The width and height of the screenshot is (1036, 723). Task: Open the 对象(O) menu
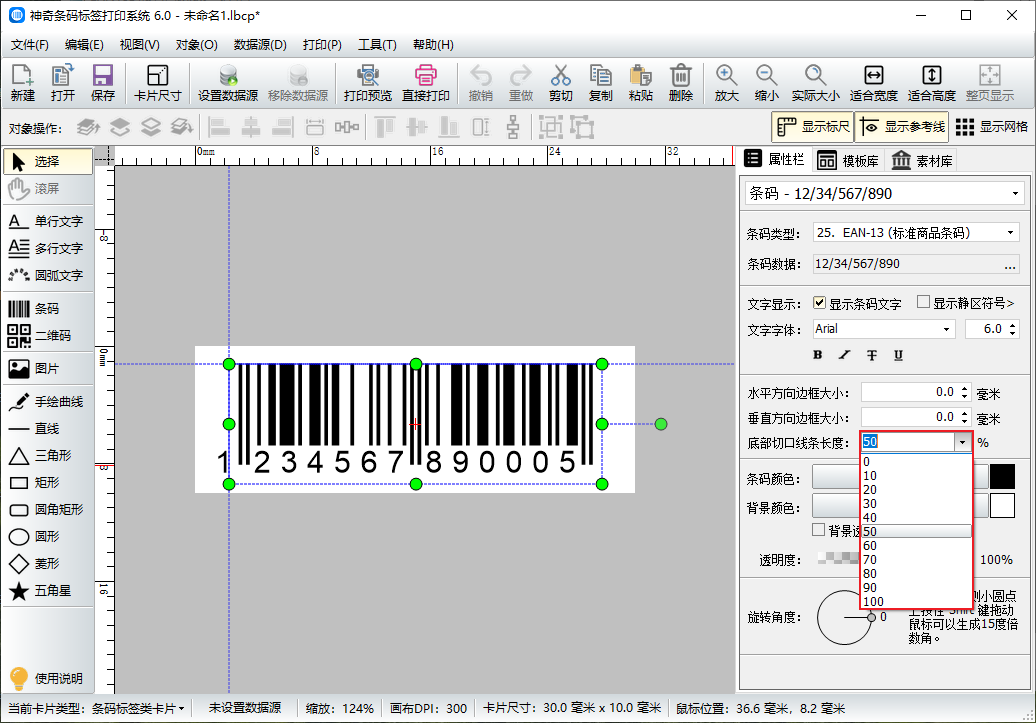click(x=196, y=45)
